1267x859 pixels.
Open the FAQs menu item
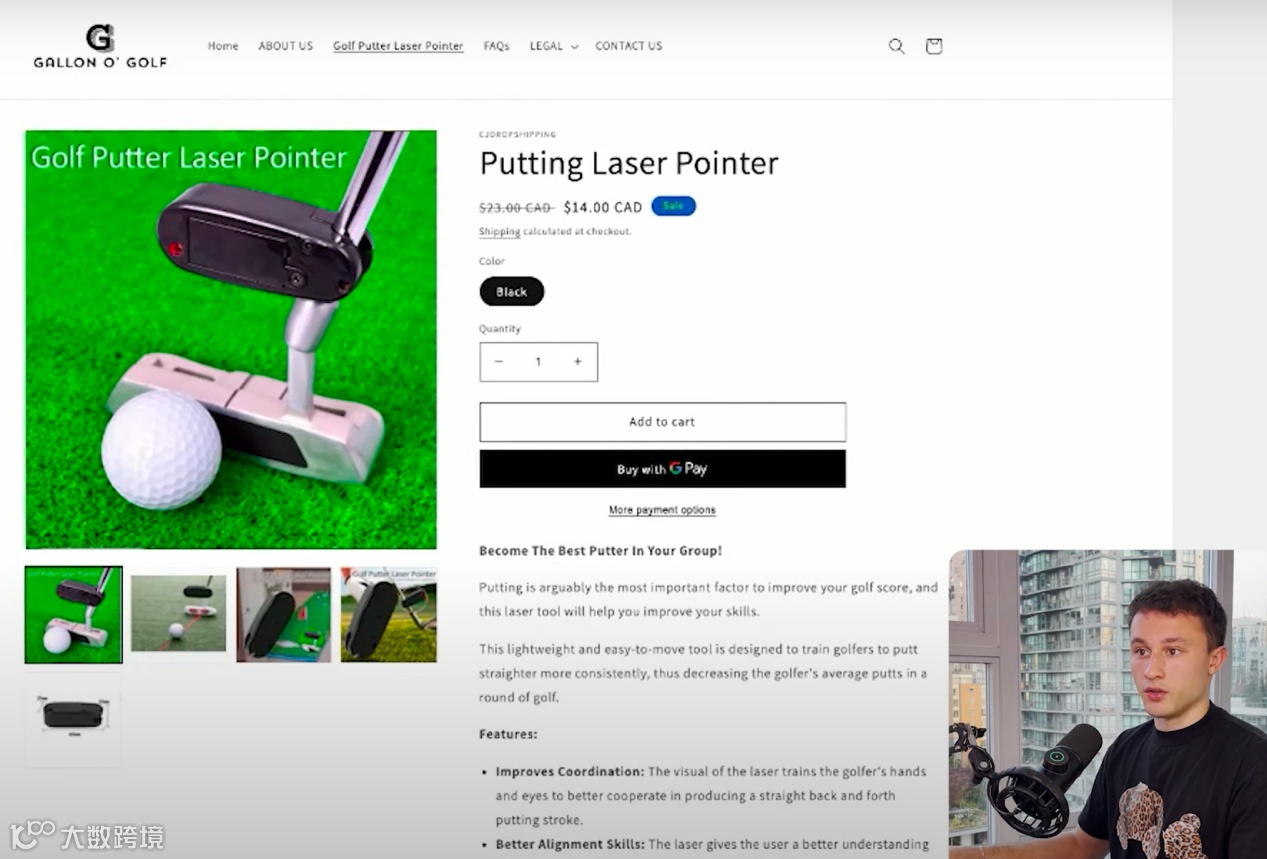pos(496,46)
